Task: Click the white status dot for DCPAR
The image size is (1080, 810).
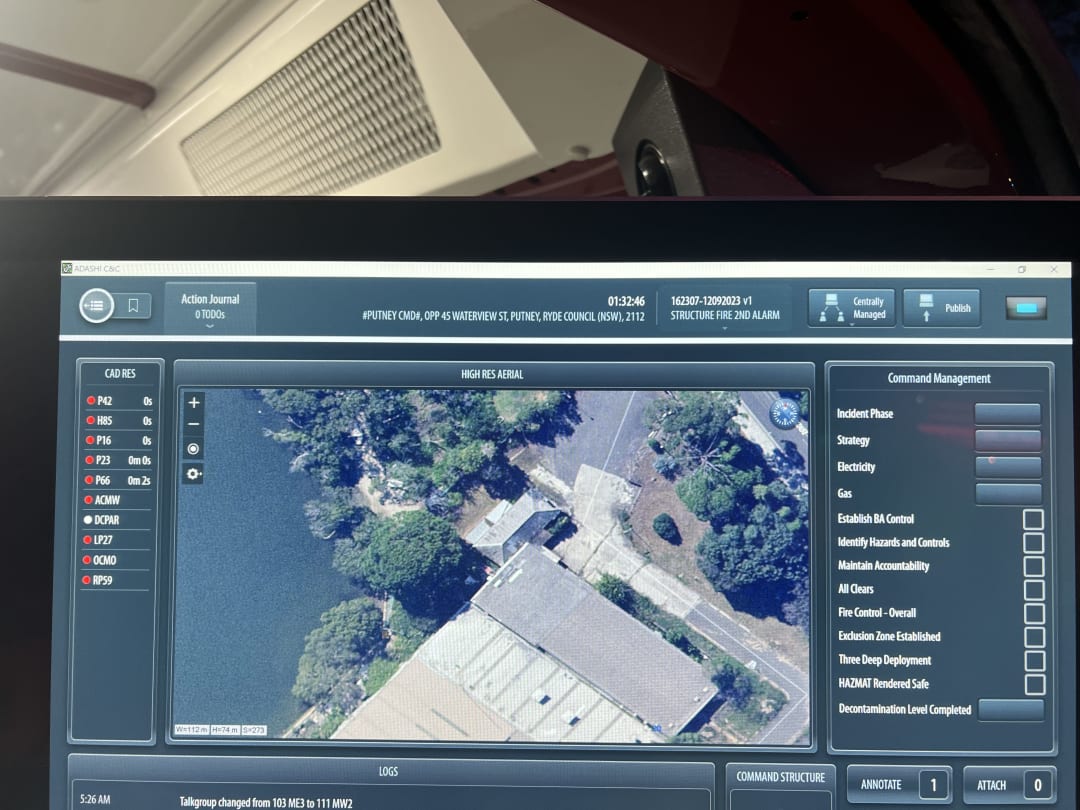Action: point(88,520)
